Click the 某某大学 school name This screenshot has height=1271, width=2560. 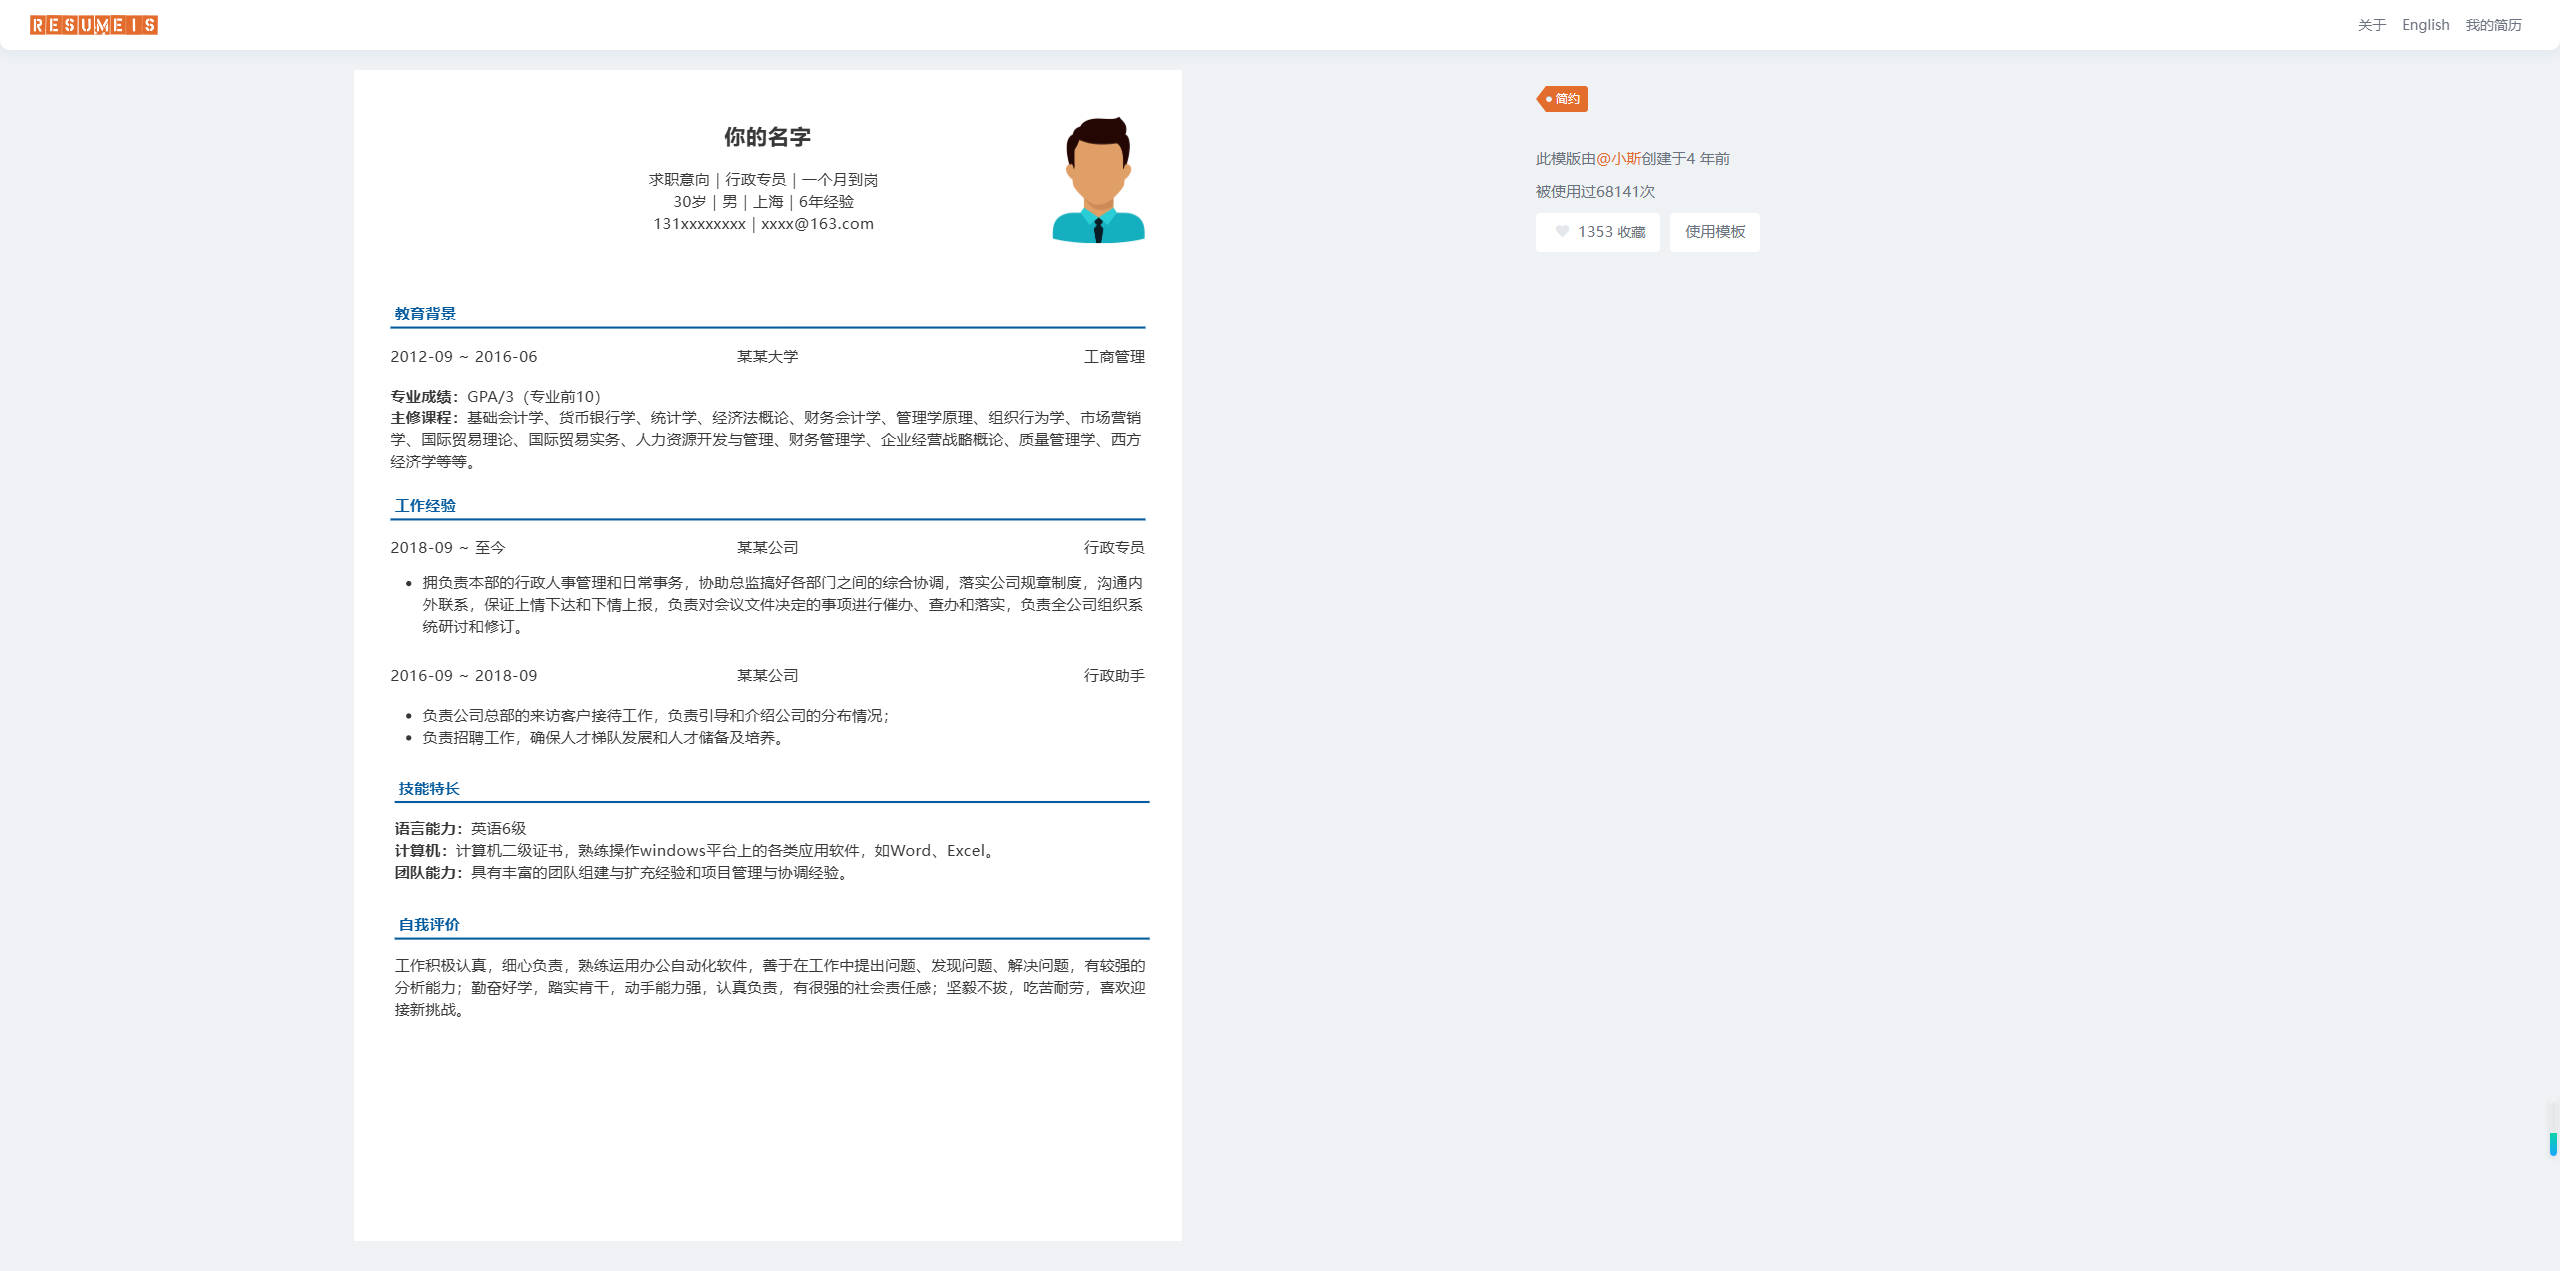pyautogui.click(x=767, y=356)
